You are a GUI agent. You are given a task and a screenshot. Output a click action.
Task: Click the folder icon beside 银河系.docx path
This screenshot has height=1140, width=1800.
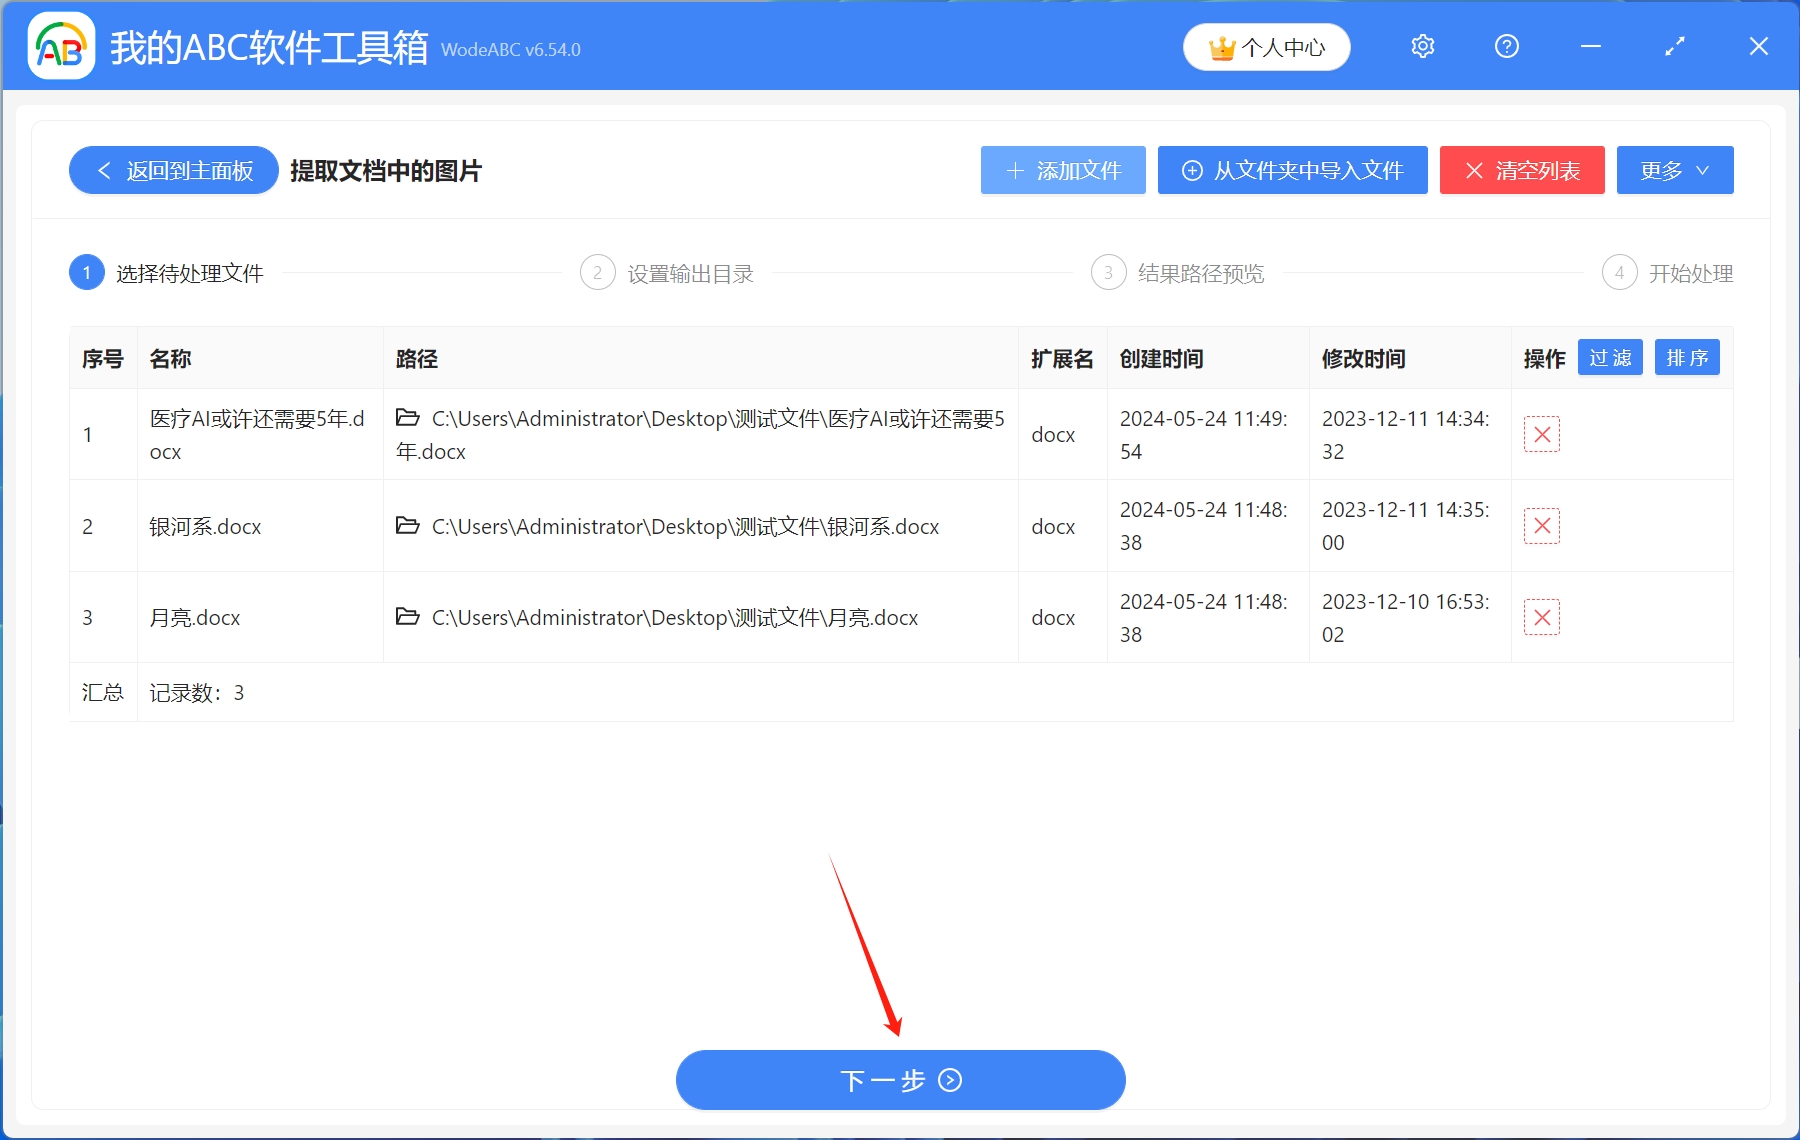pyautogui.click(x=407, y=526)
